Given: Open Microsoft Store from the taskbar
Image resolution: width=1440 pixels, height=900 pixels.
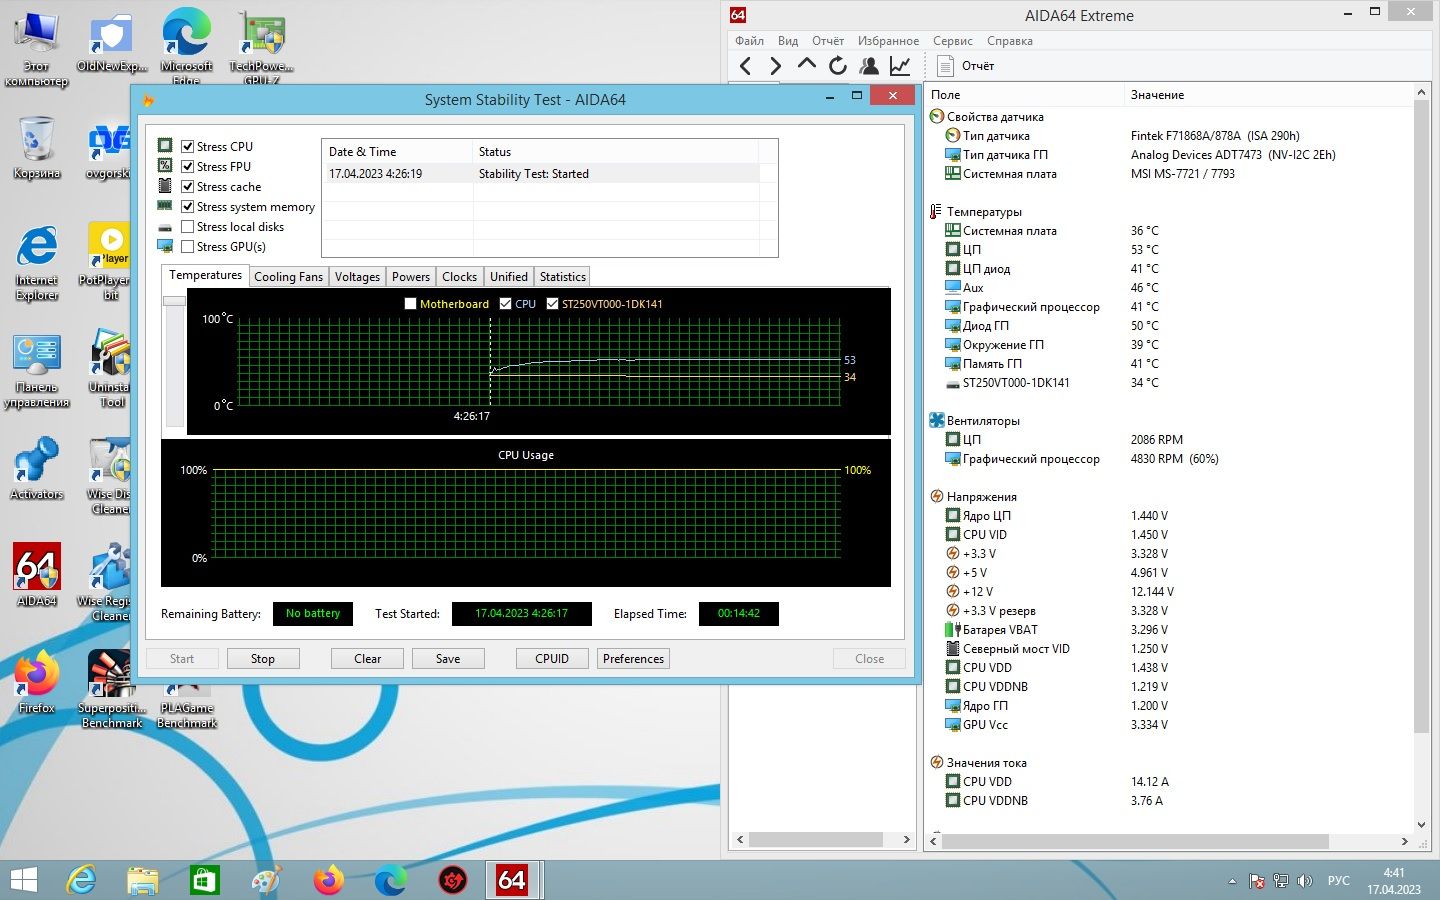Looking at the screenshot, I should coord(204,880).
